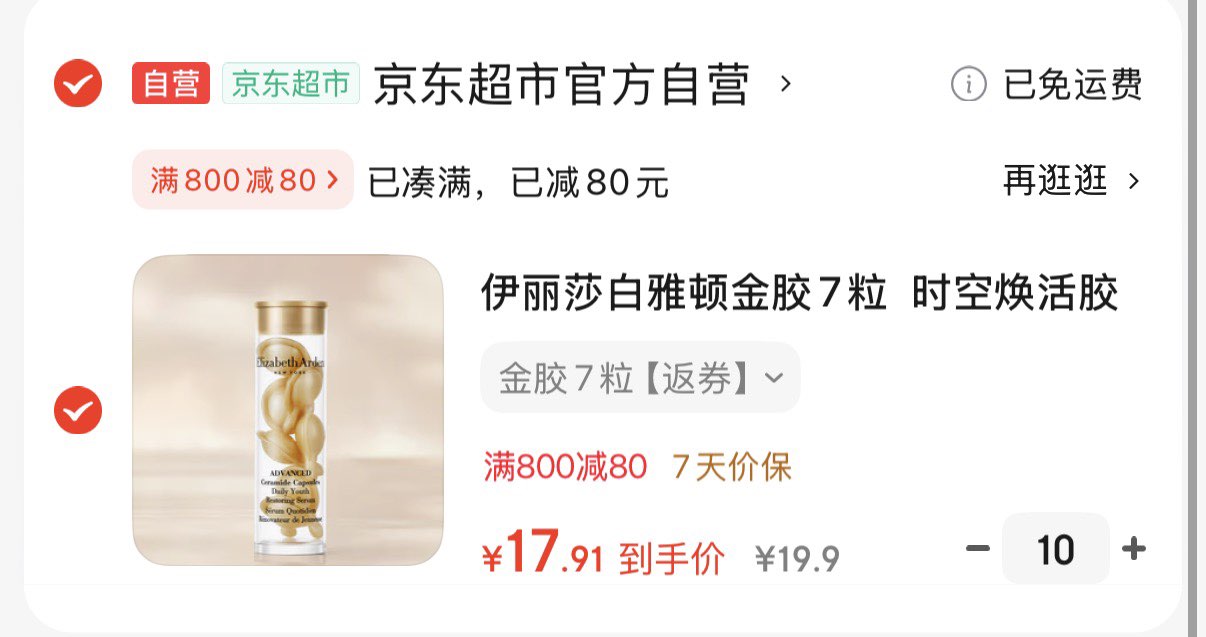Open the 满800减80 promotion tag
The width and height of the screenshot is (1206, 637).
click(243, 180)
